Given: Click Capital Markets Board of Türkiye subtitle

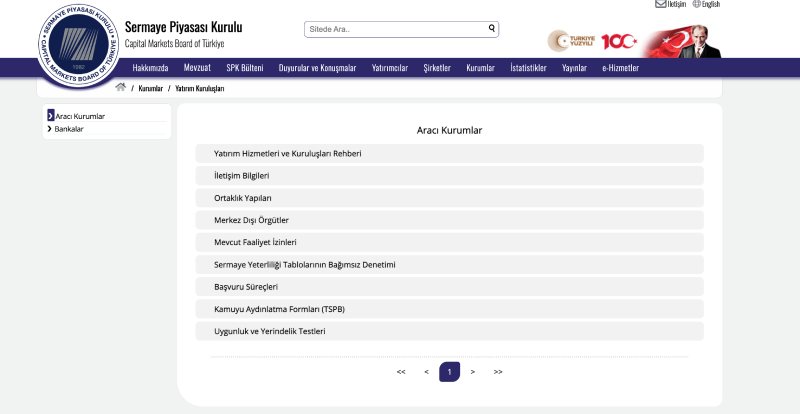Looking at the screenshot, I should pos(174,44).
